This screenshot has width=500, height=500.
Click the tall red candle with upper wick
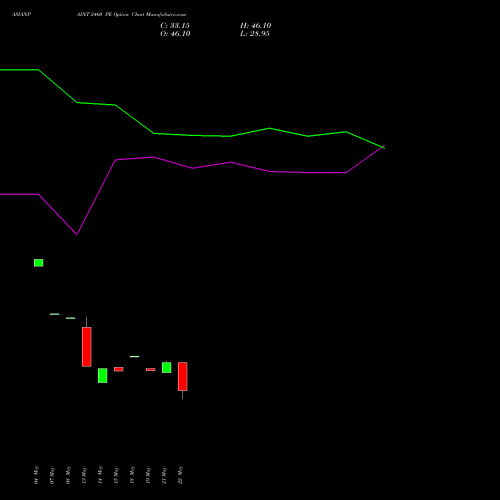click(x=87, y=347)
